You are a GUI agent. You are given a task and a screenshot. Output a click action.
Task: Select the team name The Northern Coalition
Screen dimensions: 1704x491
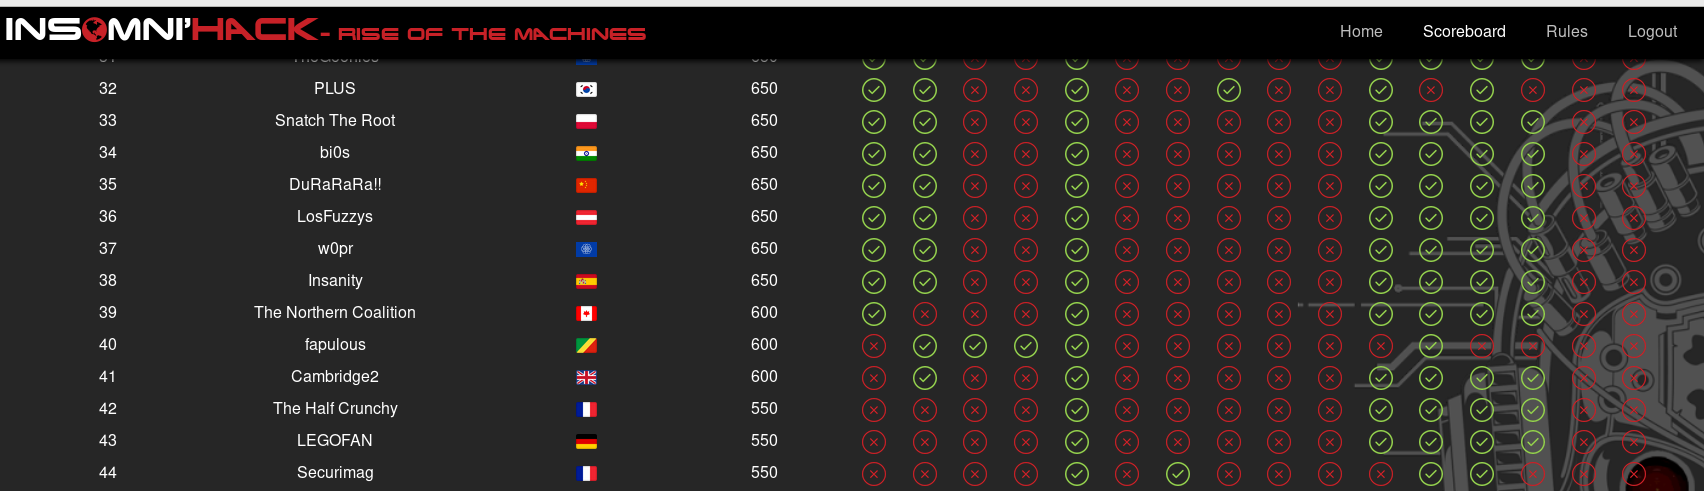click(335, 313)
